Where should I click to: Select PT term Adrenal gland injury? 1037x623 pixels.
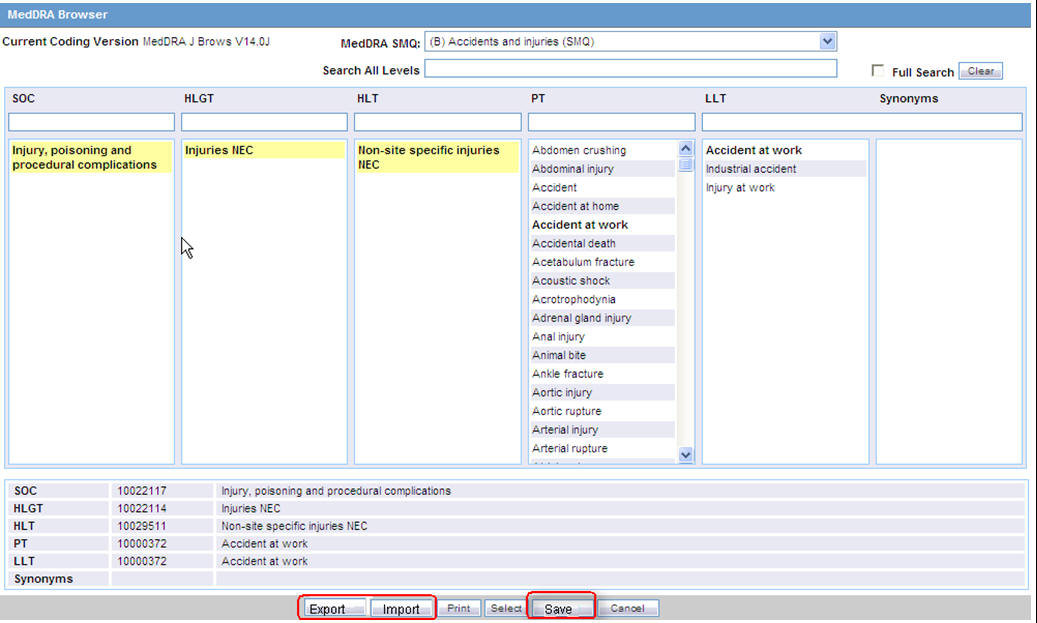point(602,317)
